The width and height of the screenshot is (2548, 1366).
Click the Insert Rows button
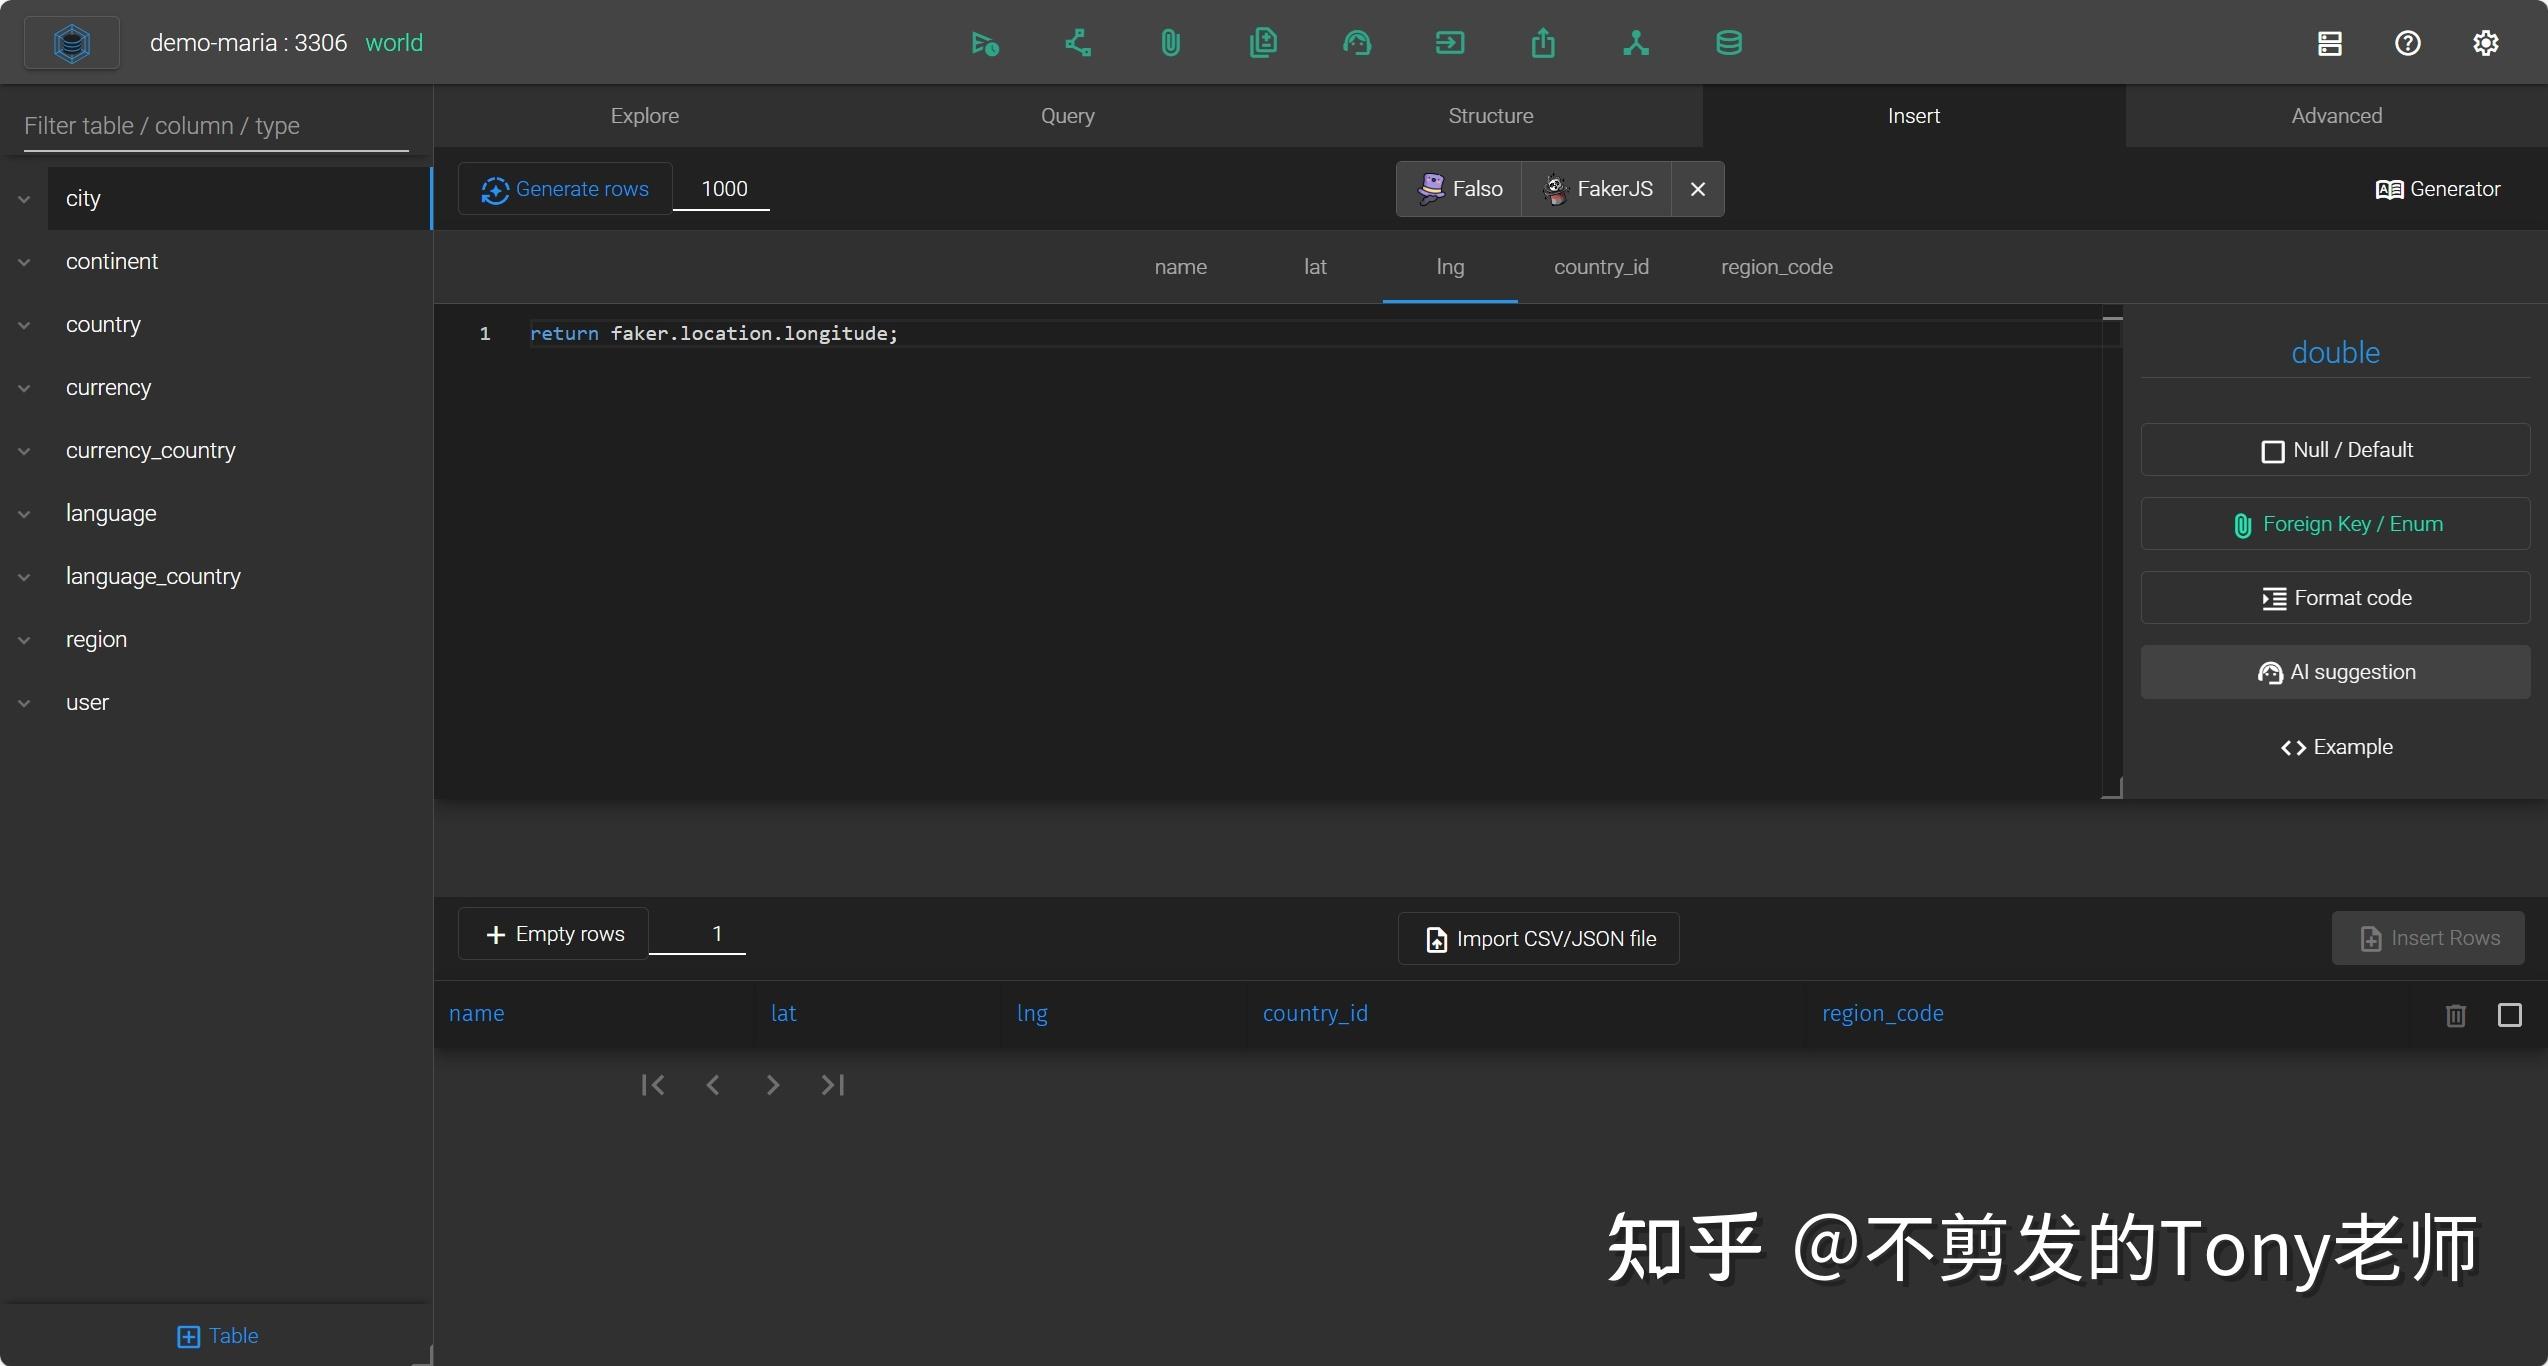[x=2428, y=938]
